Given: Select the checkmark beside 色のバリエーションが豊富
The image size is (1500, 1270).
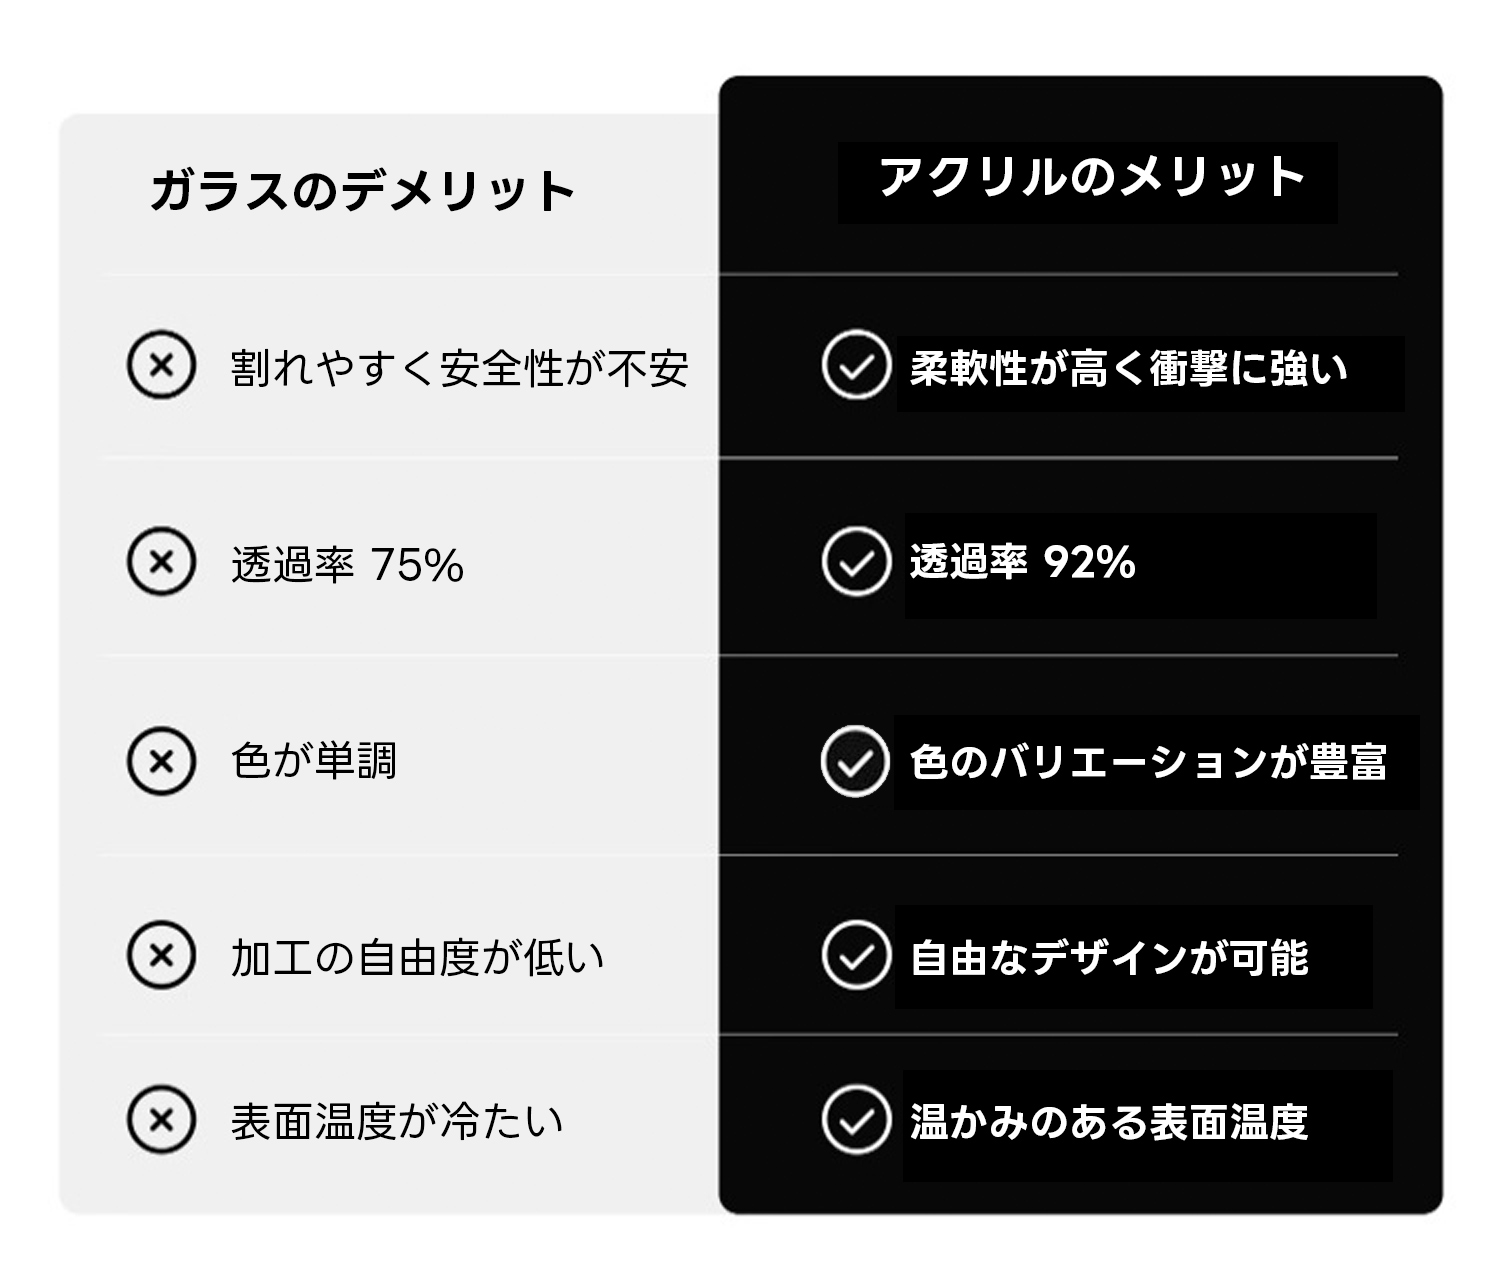Looking at the screenshot, I should click(x=855, y=761).
